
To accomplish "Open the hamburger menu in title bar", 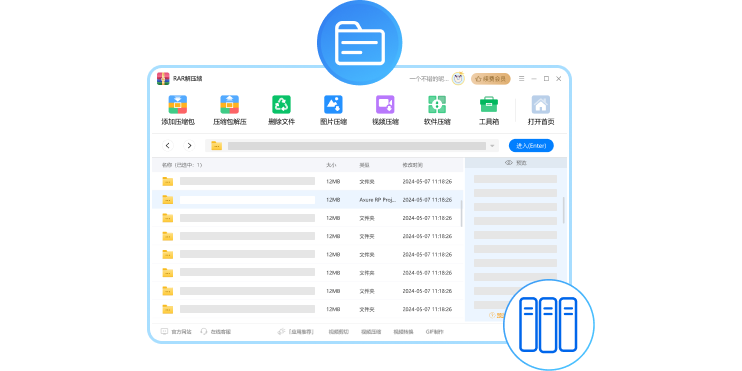I will [521, 79].
